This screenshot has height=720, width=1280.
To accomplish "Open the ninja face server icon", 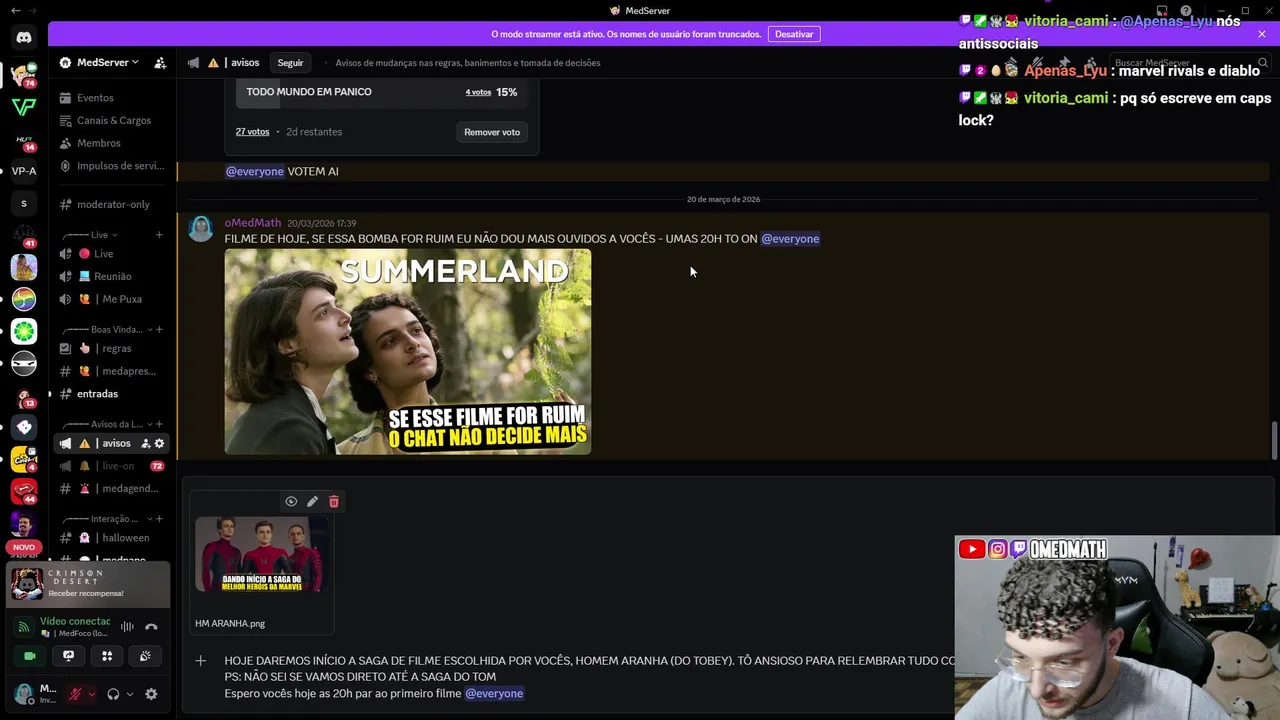I will (24, 363).
